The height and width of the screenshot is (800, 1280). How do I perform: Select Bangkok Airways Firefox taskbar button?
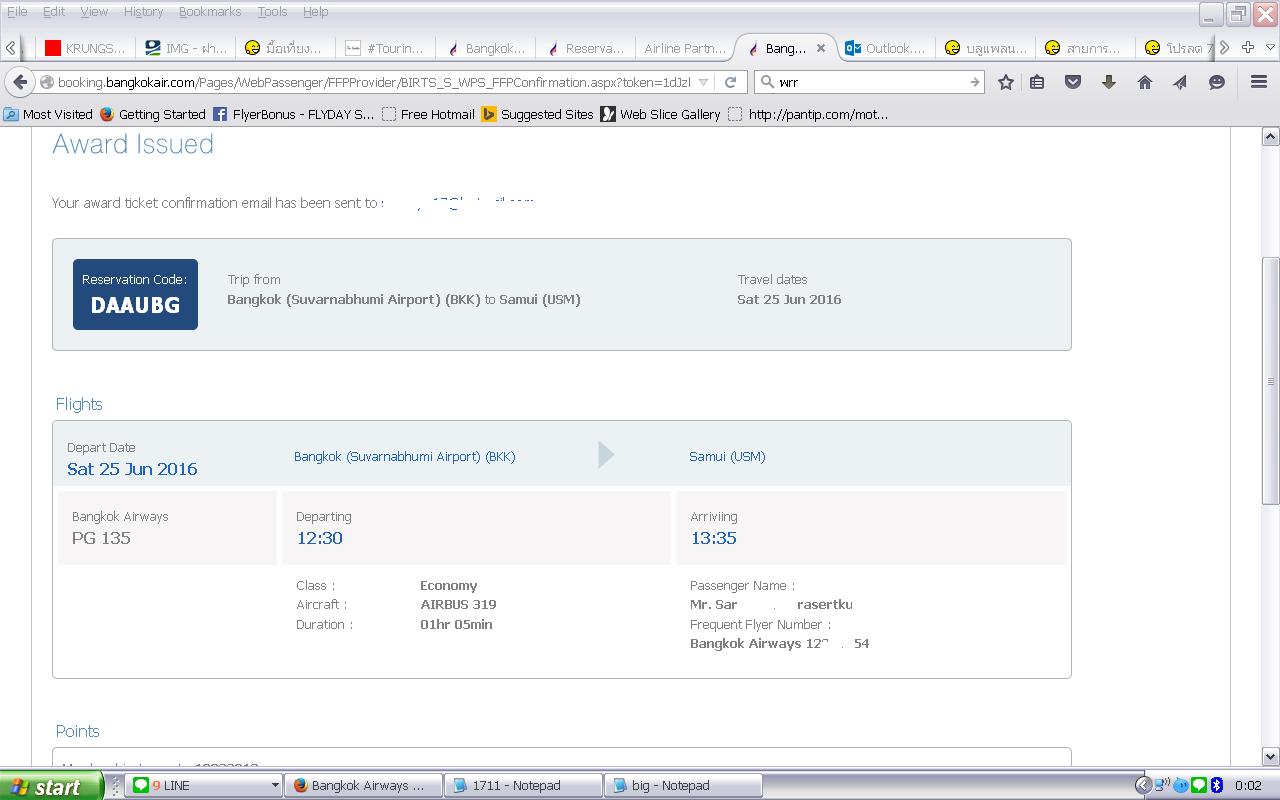364,785
